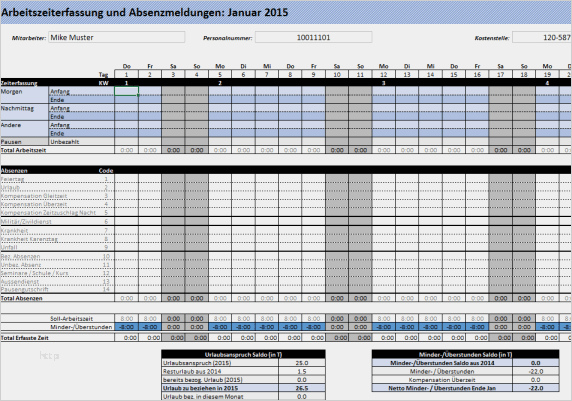572x401 pixels.
Task: Click the value 26.5 in the Urlaub table
Action: pyautogui.click(x=302, y=388)
